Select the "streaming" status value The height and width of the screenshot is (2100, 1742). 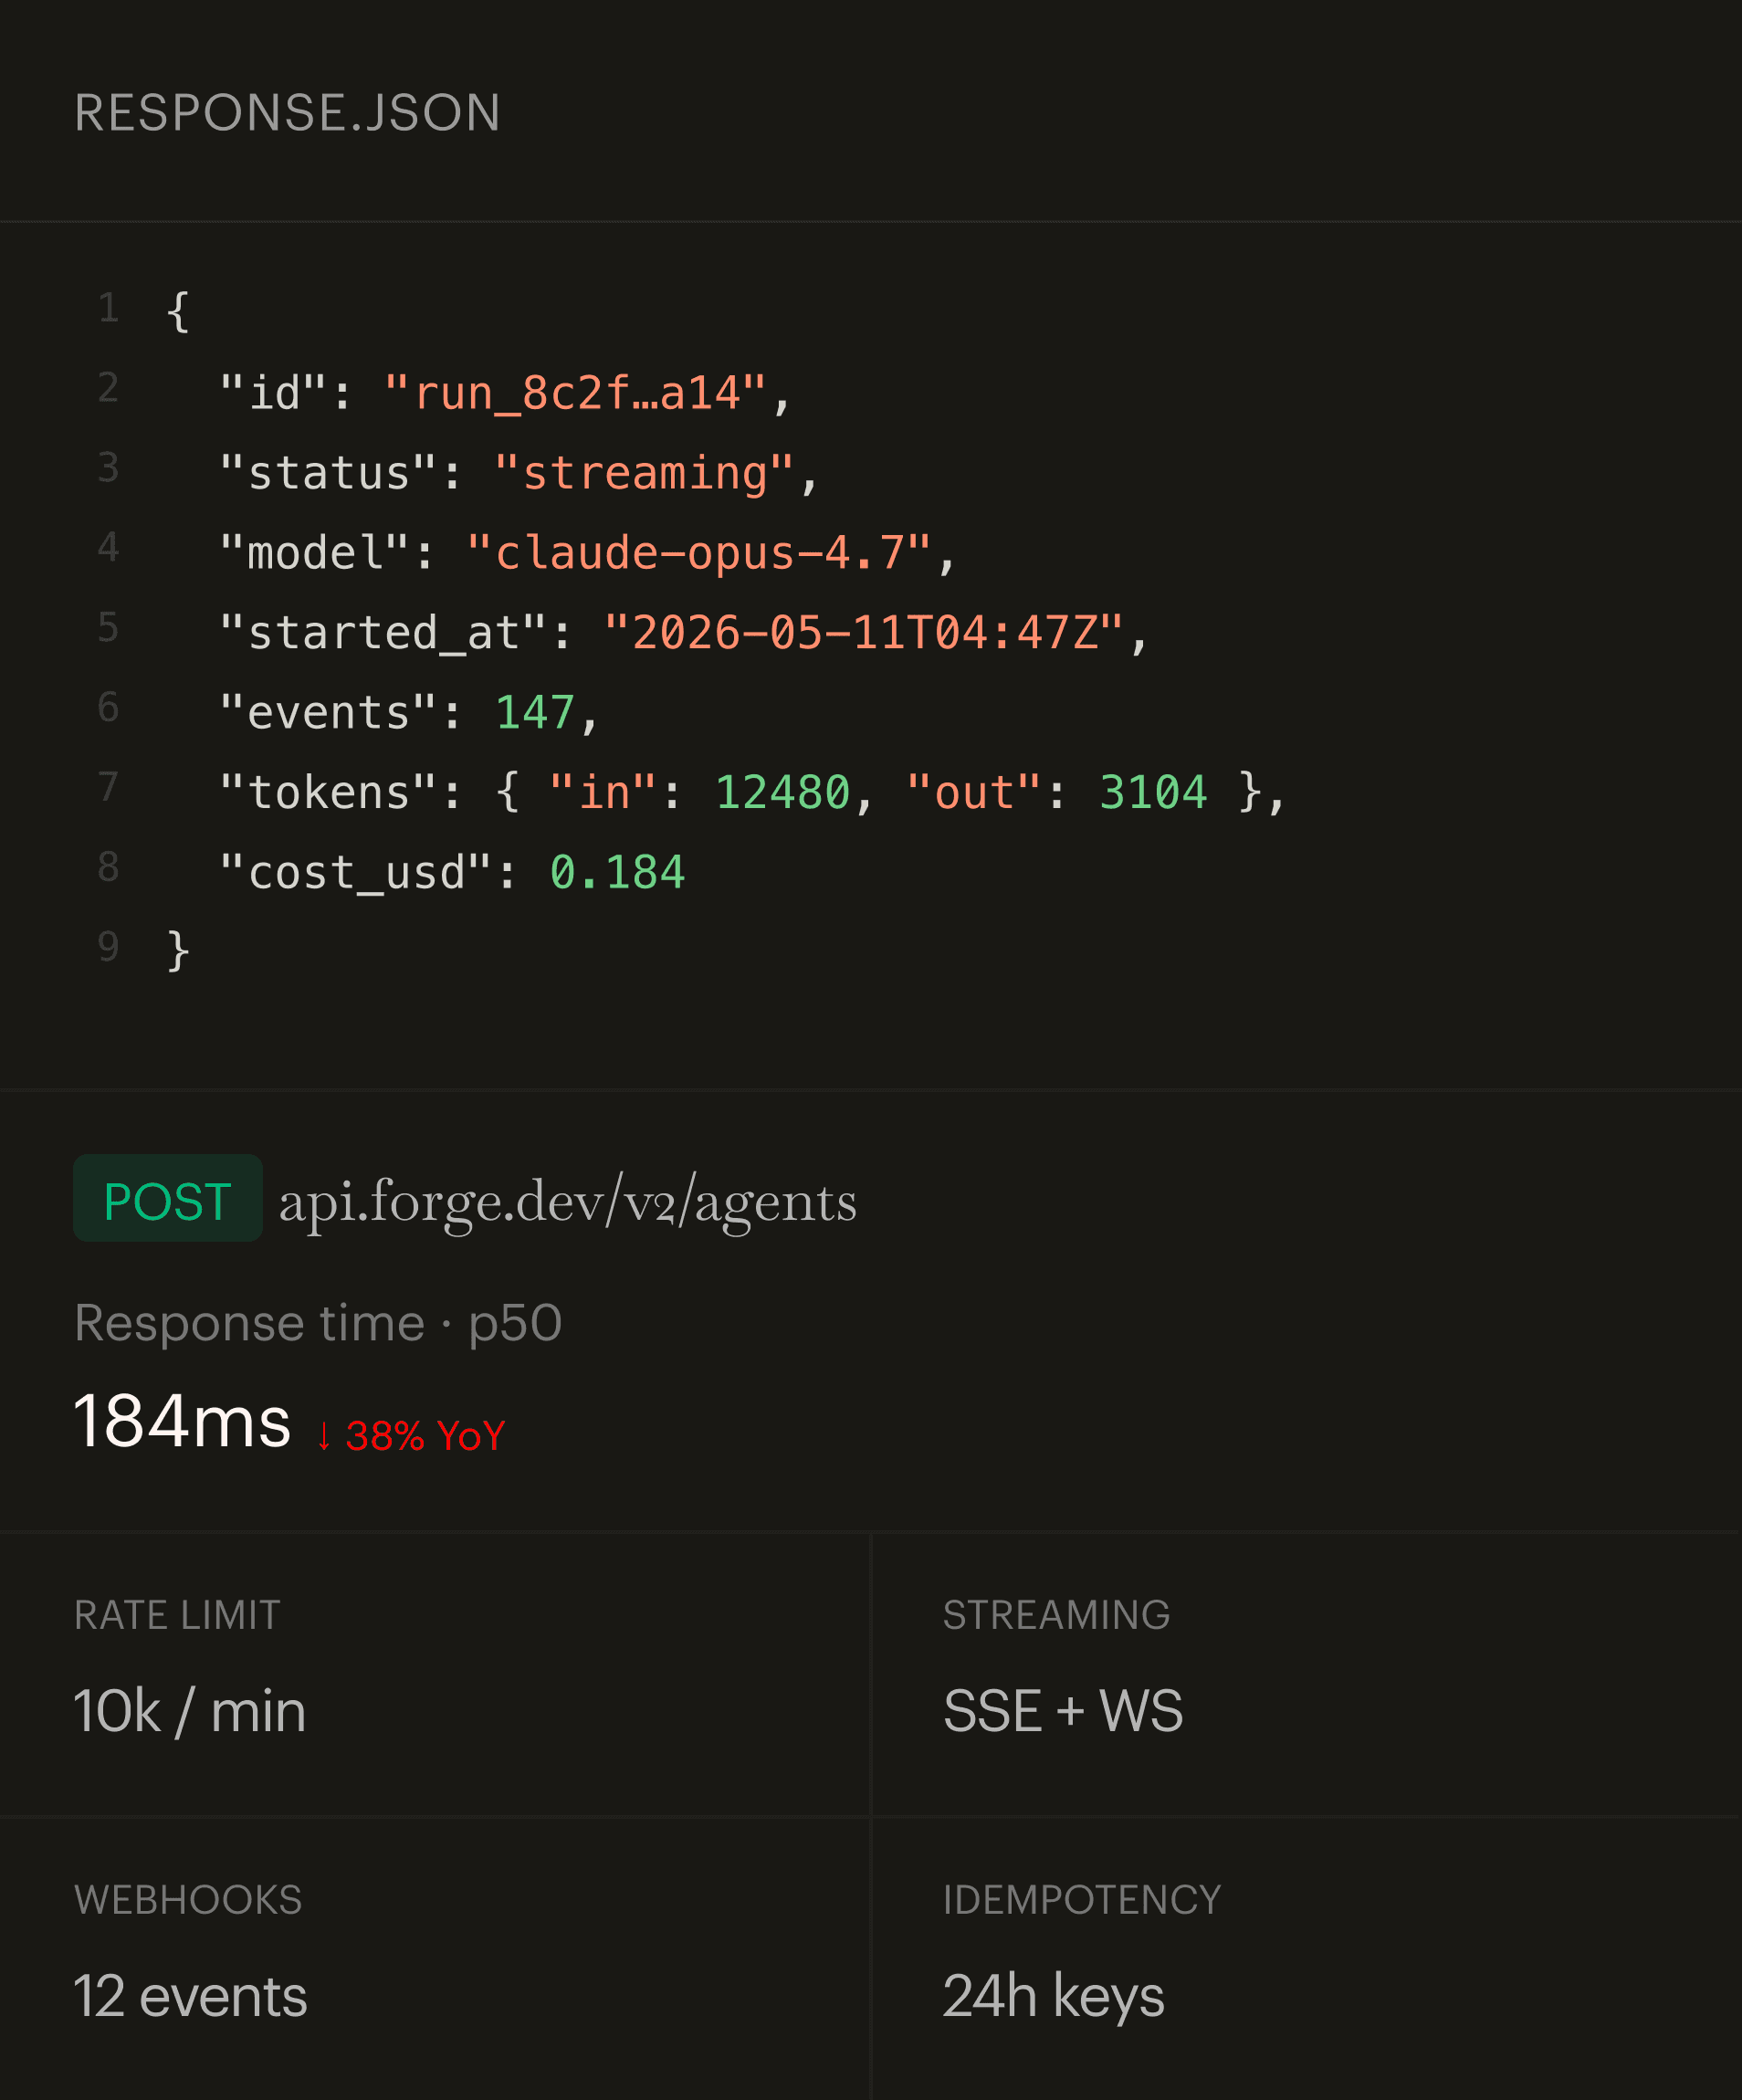(x=644, y=473)
